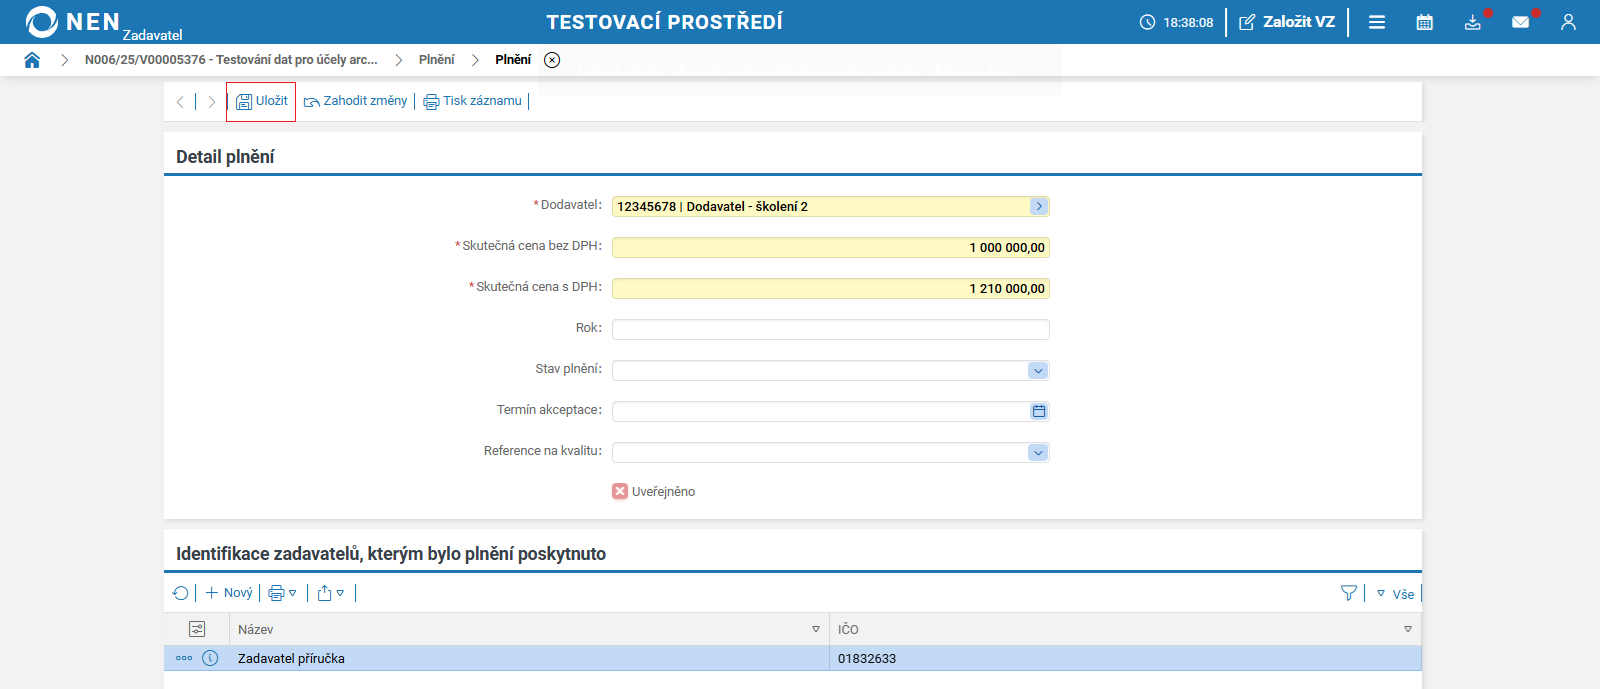This screenshot has width=1600, height=689.
Task: Click the NEN logo
Action: pyautogui.click(x=72, y=21)
